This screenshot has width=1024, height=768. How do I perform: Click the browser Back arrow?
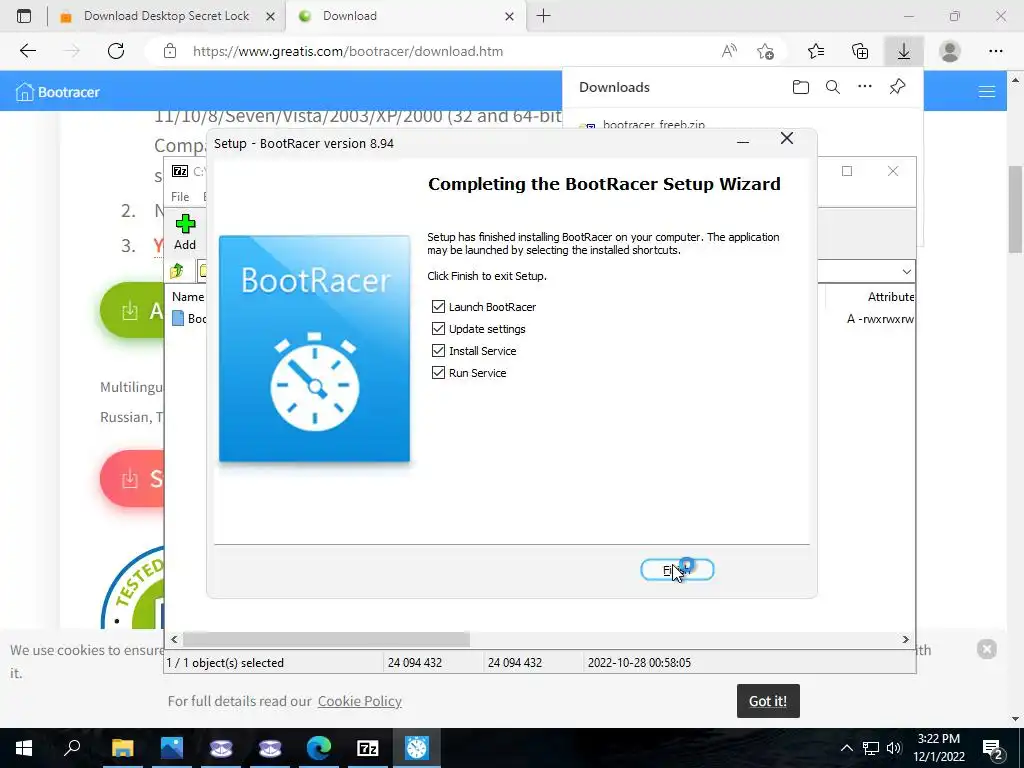click(x=27, y=51)
